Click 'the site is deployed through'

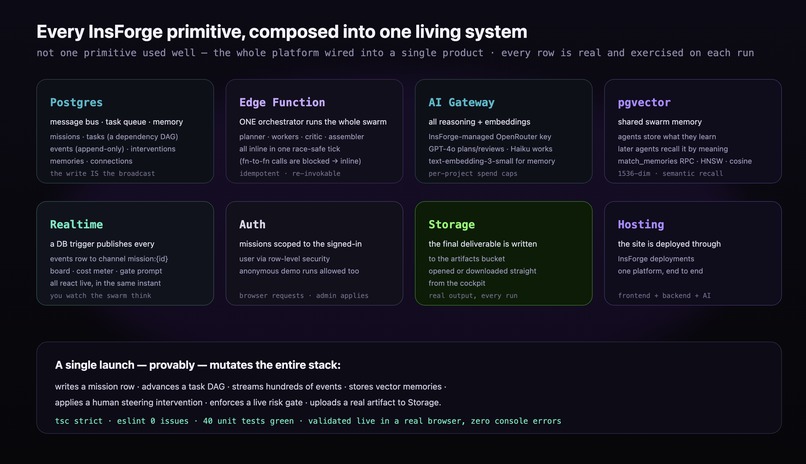point(669,244)
